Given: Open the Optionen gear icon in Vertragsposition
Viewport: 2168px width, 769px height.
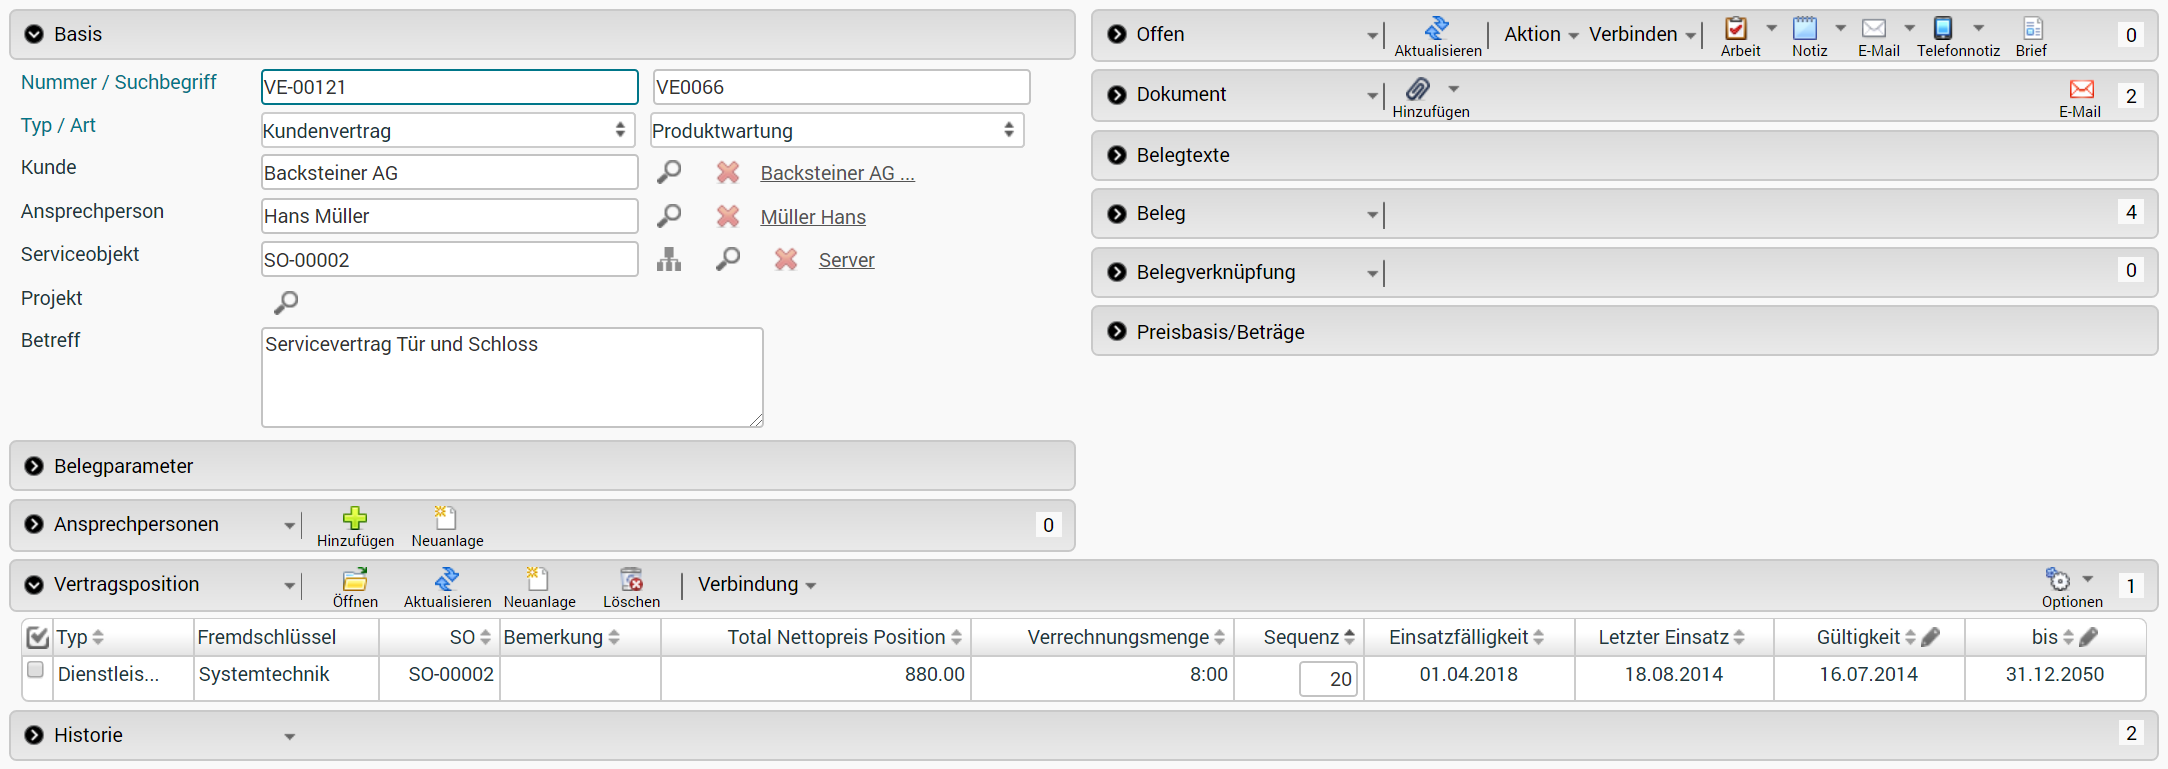Looking at the screenshot, I should click(x=2058, y=579).
